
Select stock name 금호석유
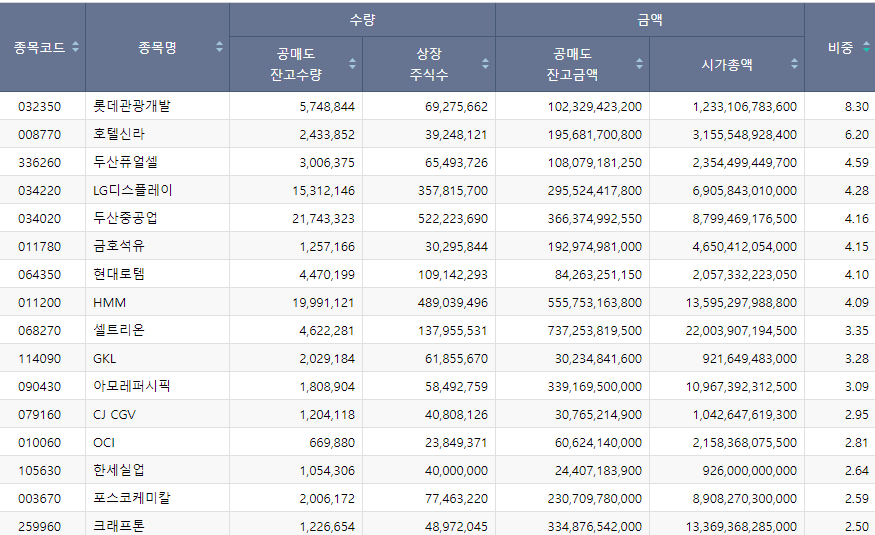pos(119,246)
